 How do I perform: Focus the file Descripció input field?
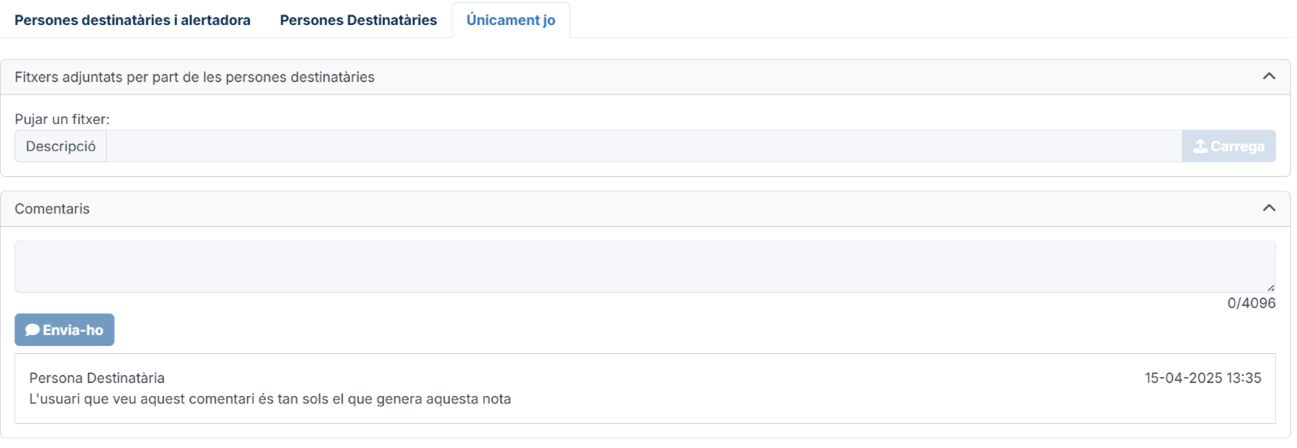pyautogui.click(x=644, y=146)
